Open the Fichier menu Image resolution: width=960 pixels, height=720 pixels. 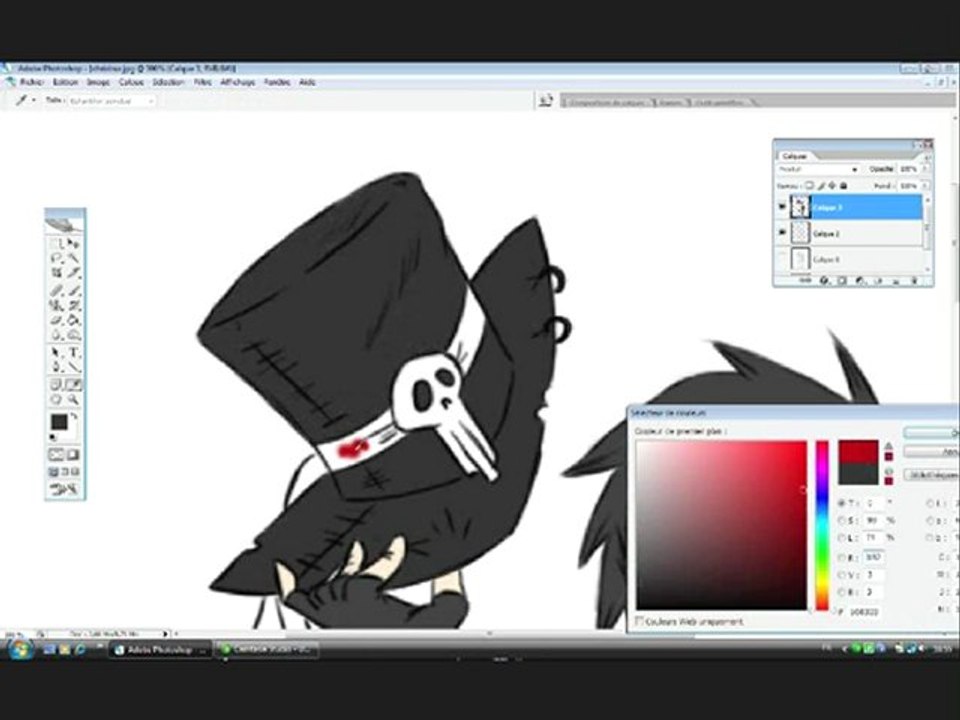pyautogui.click(x=32, y=82)
